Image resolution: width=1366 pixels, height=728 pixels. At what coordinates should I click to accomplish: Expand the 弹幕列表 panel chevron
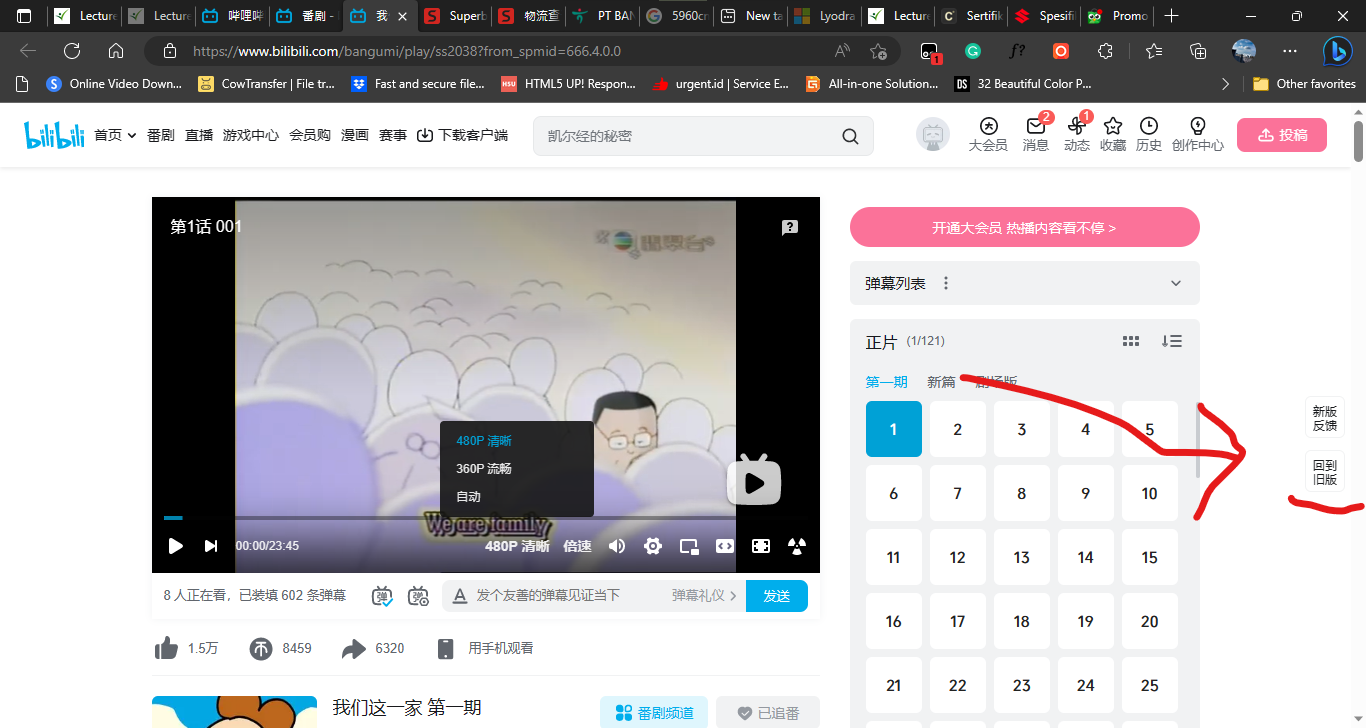coord(1175,284)
